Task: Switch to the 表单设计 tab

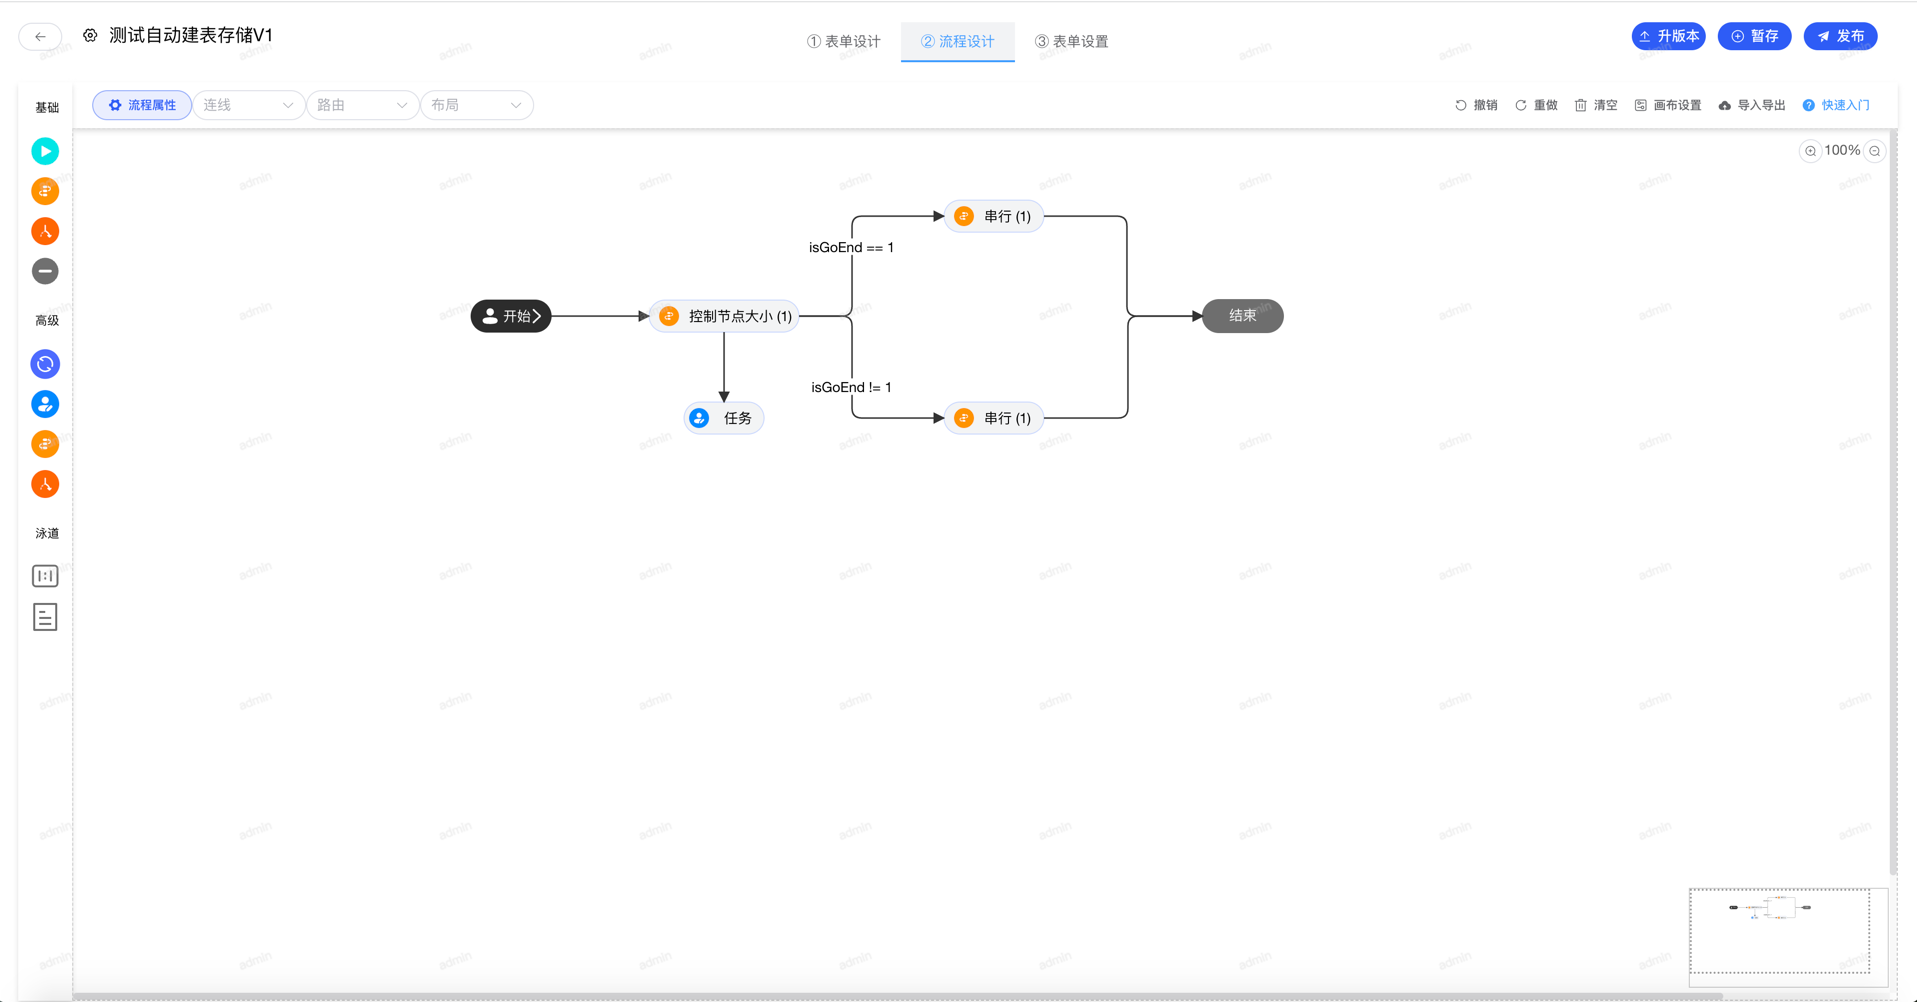Action: coord(844,41)
